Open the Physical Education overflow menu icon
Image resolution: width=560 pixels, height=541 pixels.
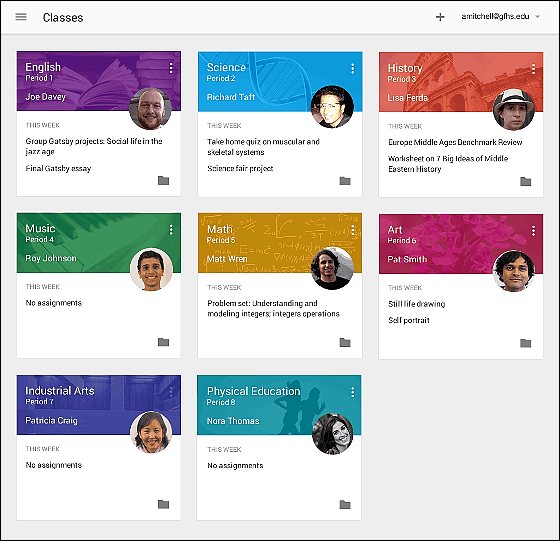352,392
